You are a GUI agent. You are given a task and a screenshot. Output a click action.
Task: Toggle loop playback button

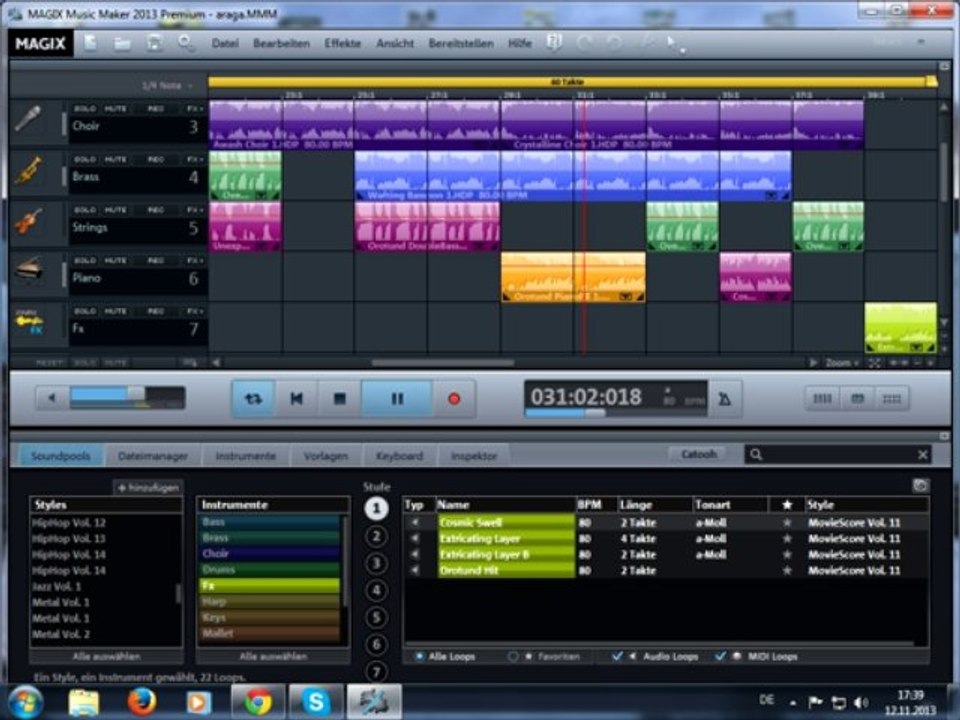[253, 399]
